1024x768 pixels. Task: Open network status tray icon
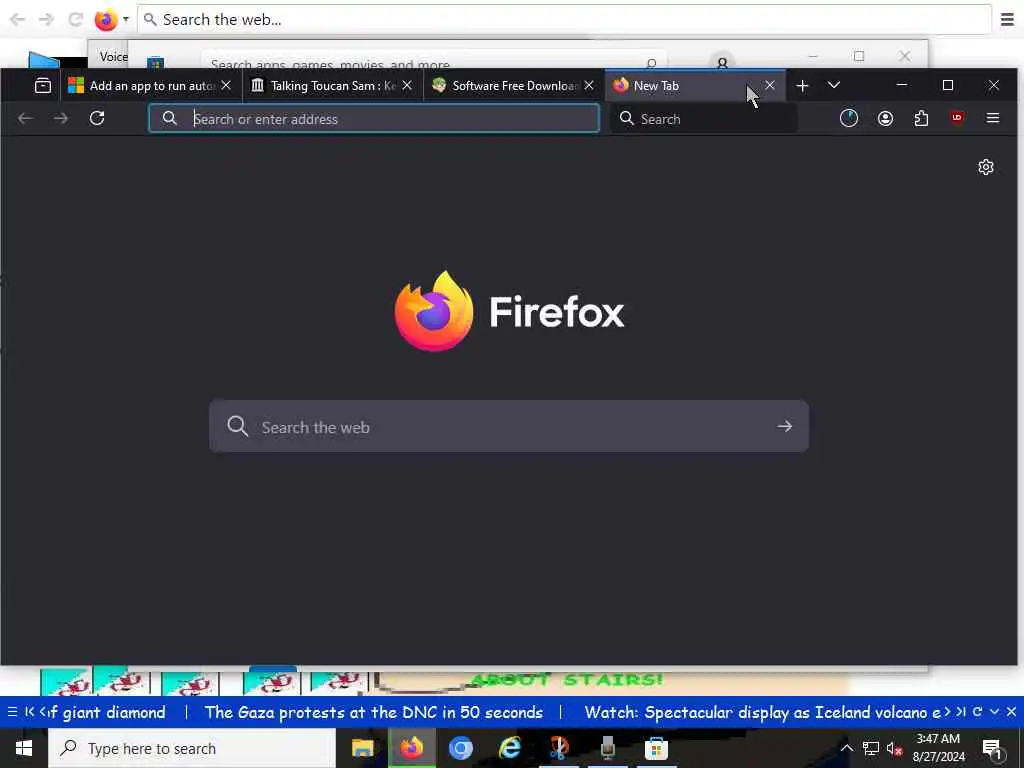871,748
